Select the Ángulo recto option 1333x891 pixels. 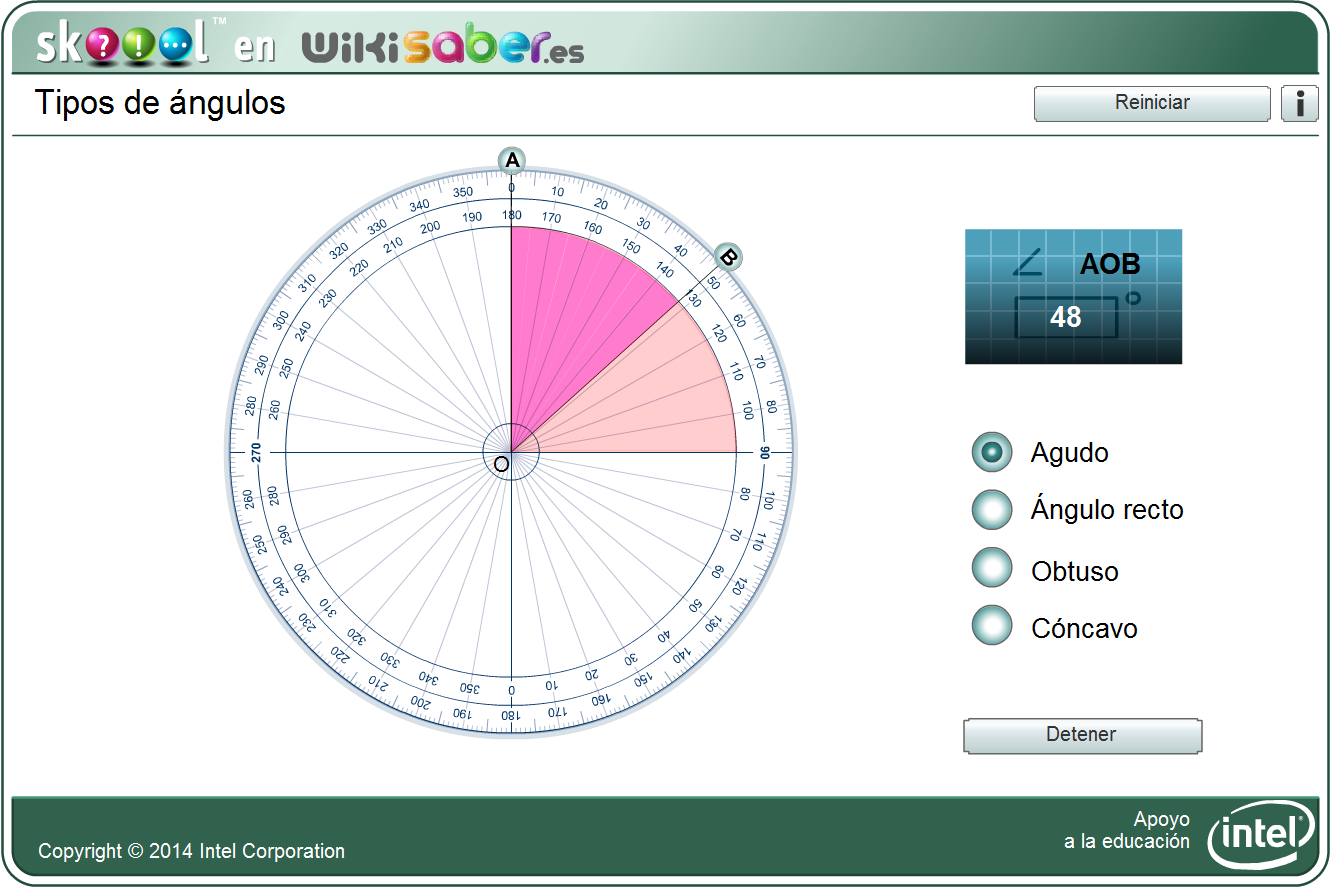point(991,510)
